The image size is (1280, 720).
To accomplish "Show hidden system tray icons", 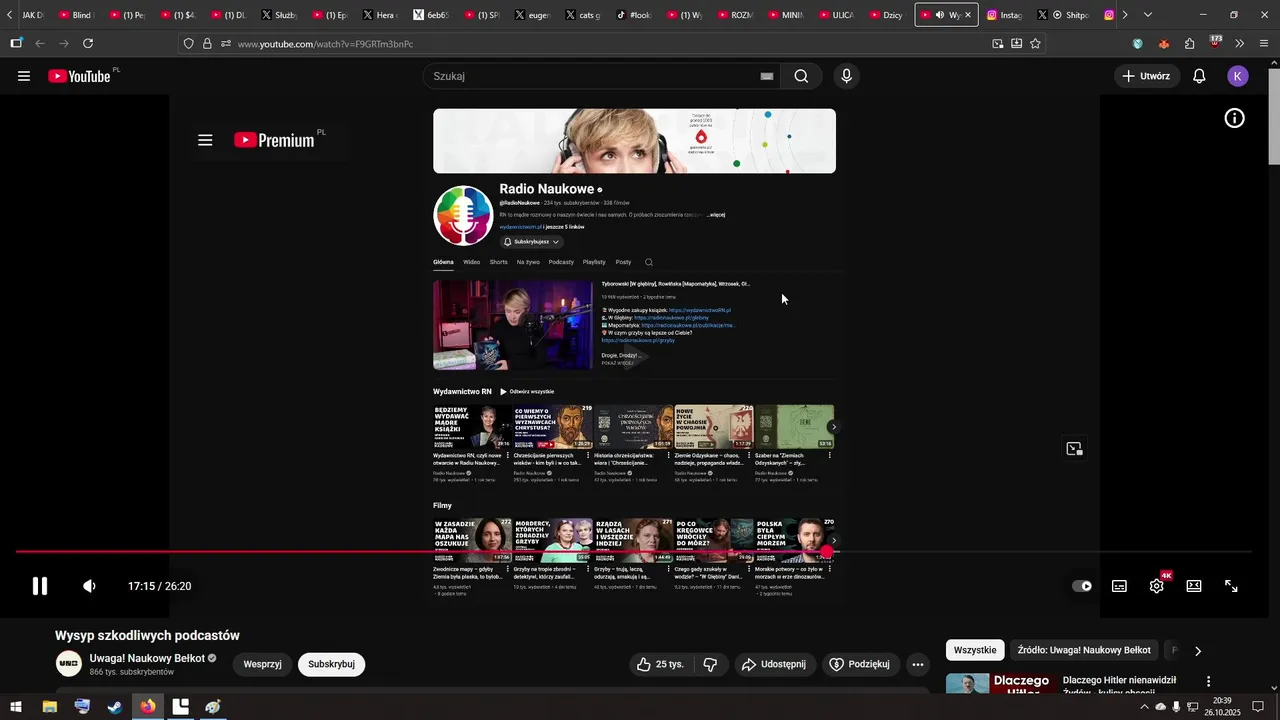I will (1144, 707).
